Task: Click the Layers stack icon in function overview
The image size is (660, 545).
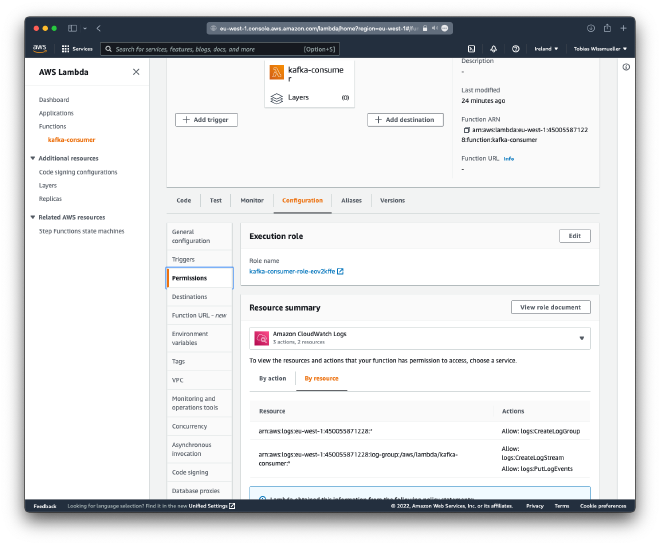Action: [x=277, y=98]
